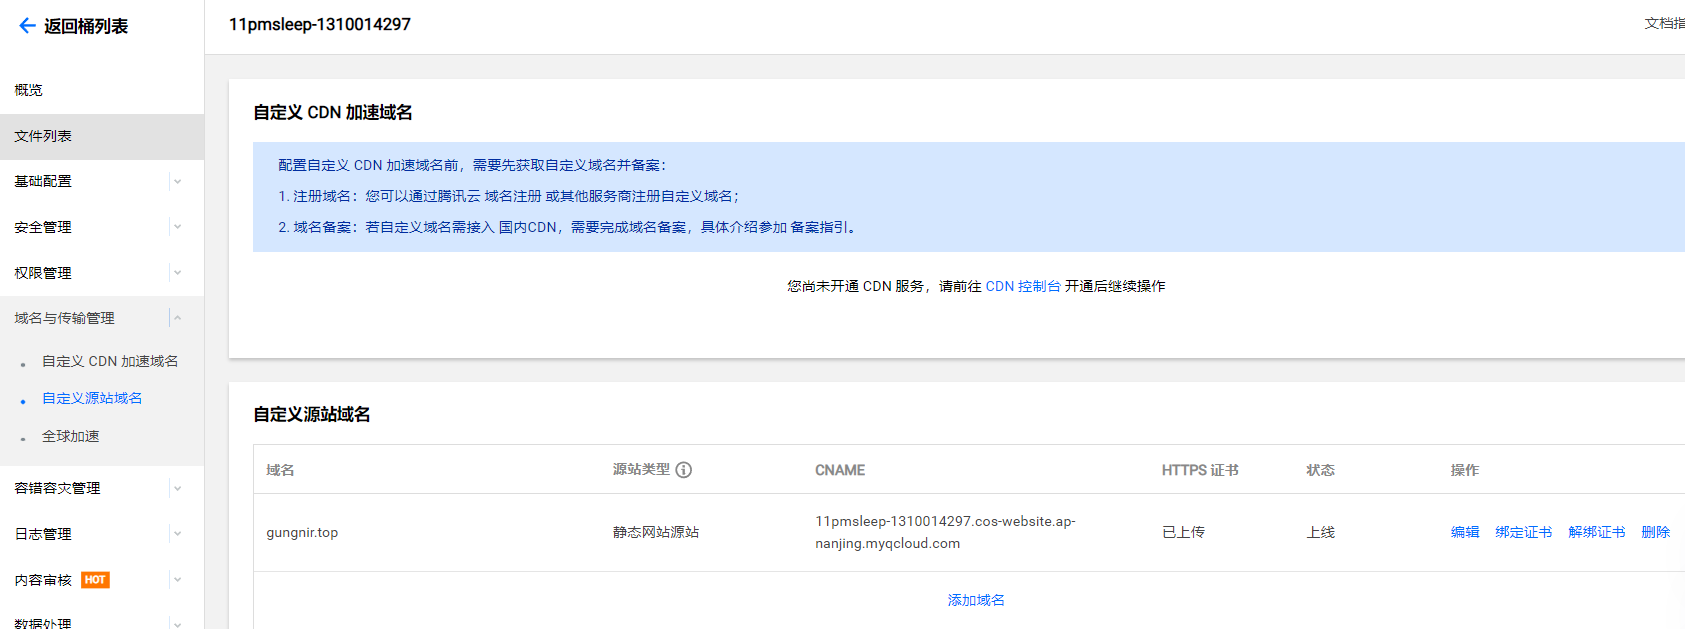Screen dimensions: 1685x629
Task: Expand the 日志管理 menu chevron
Action: pyautogui.click(x=177, y=534)
